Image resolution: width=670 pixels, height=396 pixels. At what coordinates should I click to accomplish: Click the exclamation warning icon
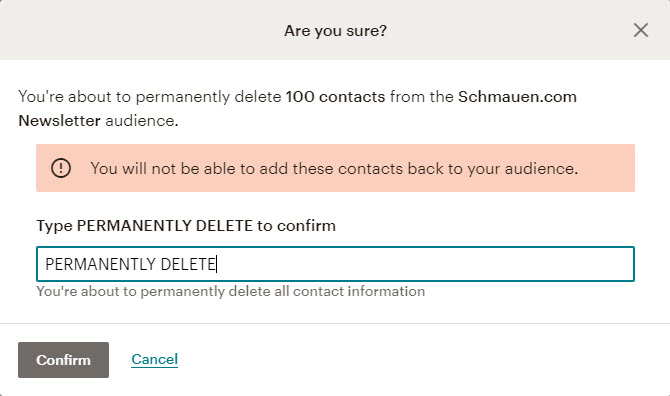pyautogui.click(x=61, y=168)
